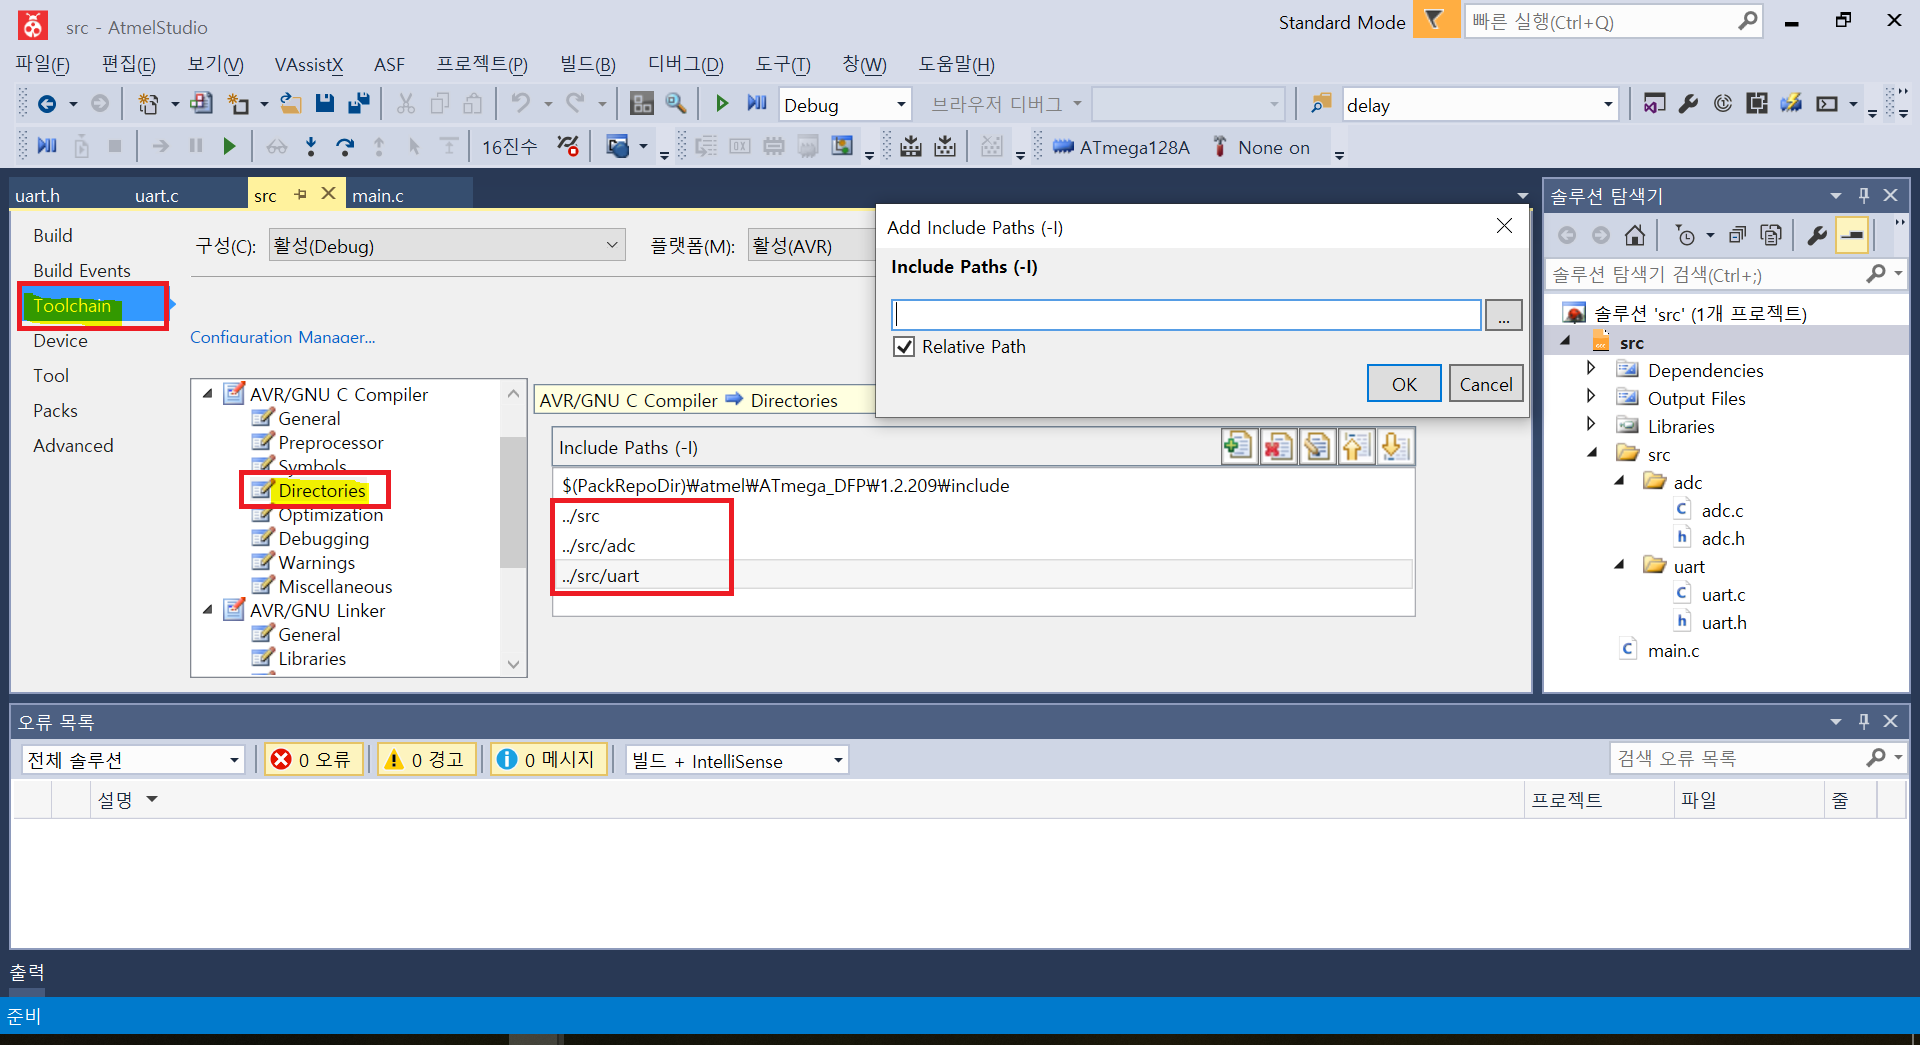
Task: Collapse the AVR/GNU C Compiler tree node
Action: click(x=207, y=394)
